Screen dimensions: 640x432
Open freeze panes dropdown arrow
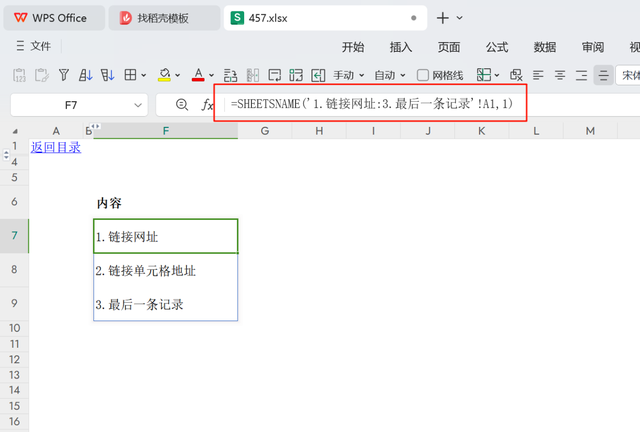coord(497,75)
